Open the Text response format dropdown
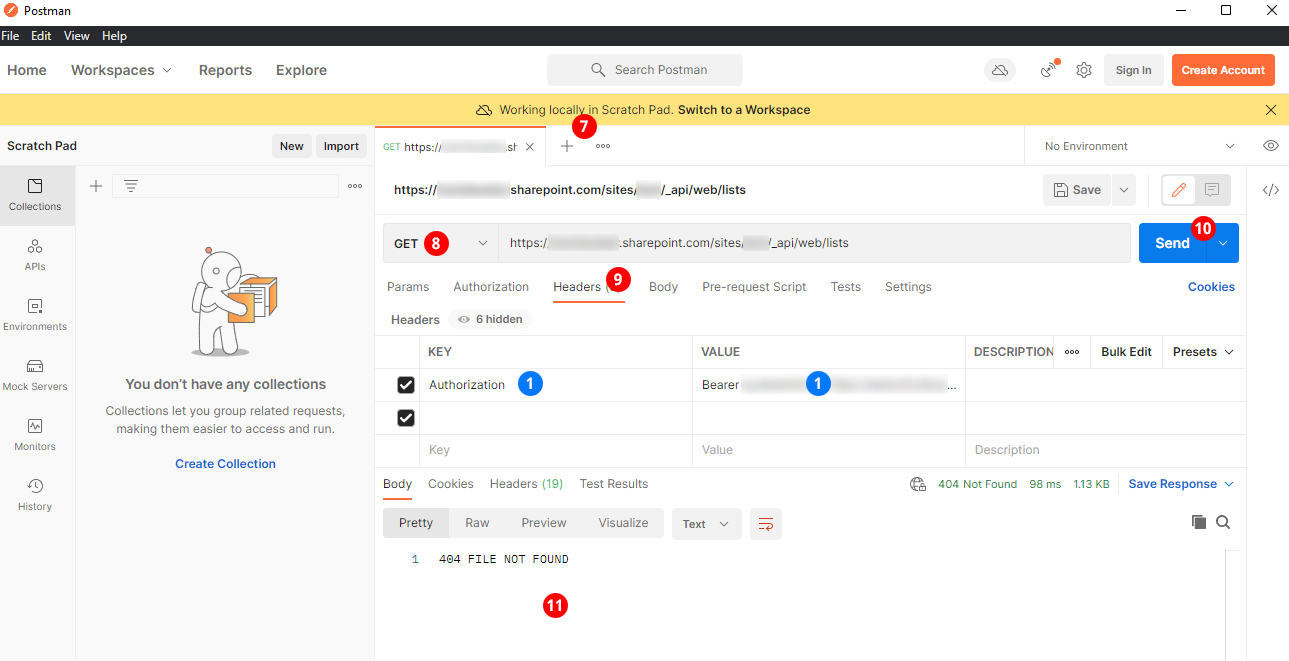The image size is (1289, 661). (x=707, y=524)
